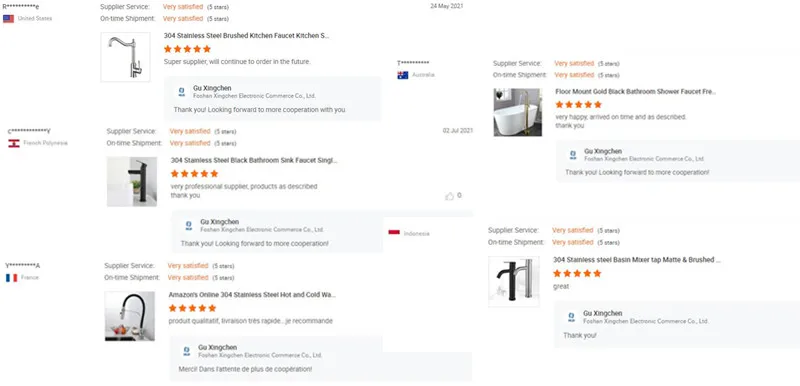Viewport: 800px width, 386px height.
Task: Click the thumbs-up like icon
Action: click(449, 196)
